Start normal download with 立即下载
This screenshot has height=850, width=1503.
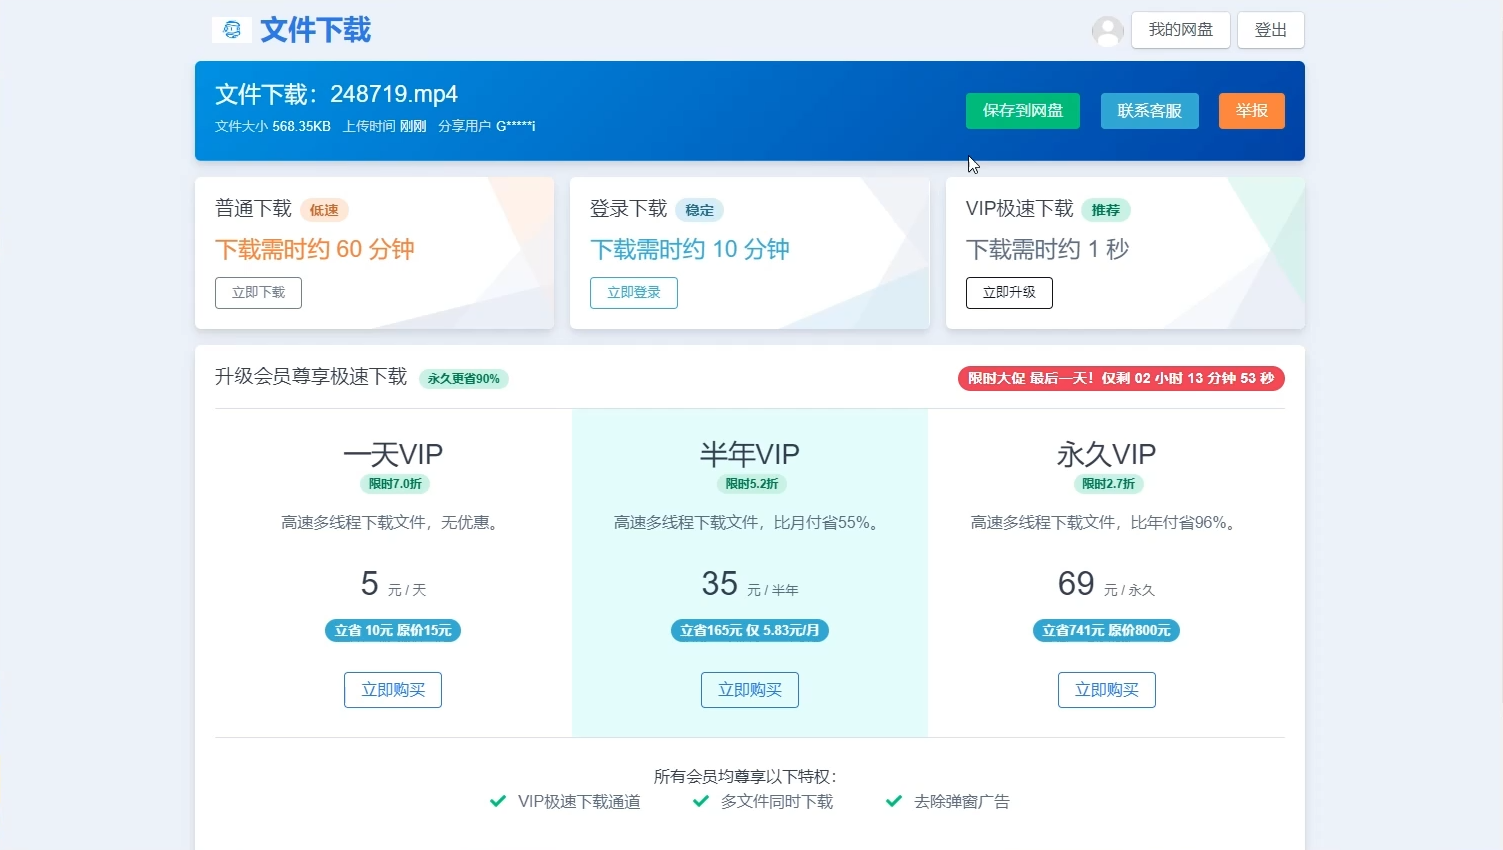tap(258, 293)
